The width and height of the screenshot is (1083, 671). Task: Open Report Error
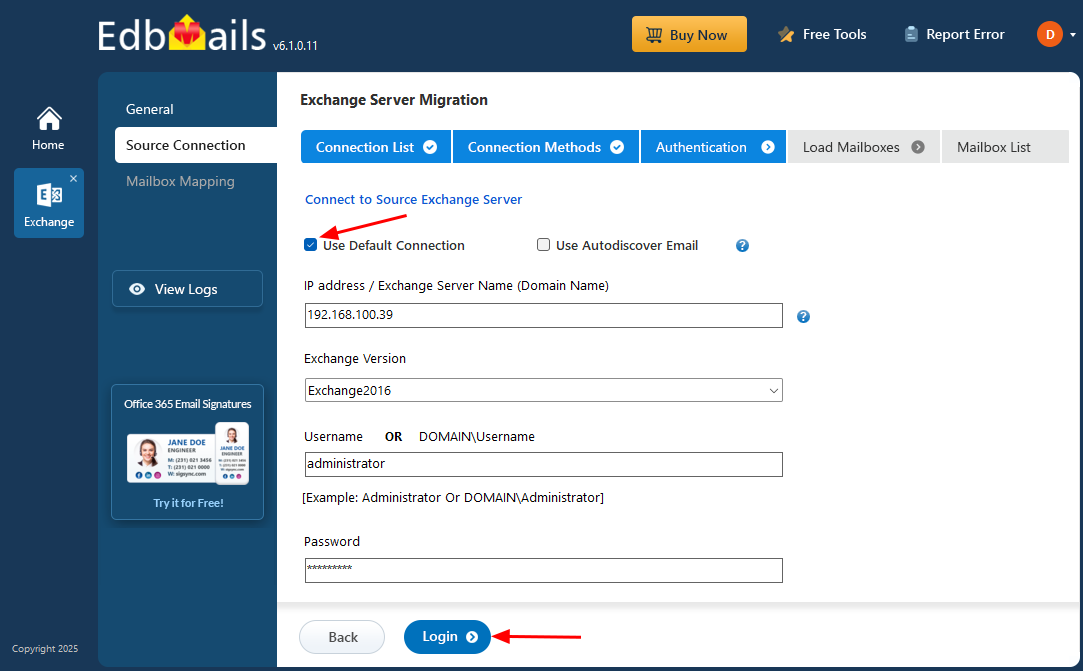[955, 35]
